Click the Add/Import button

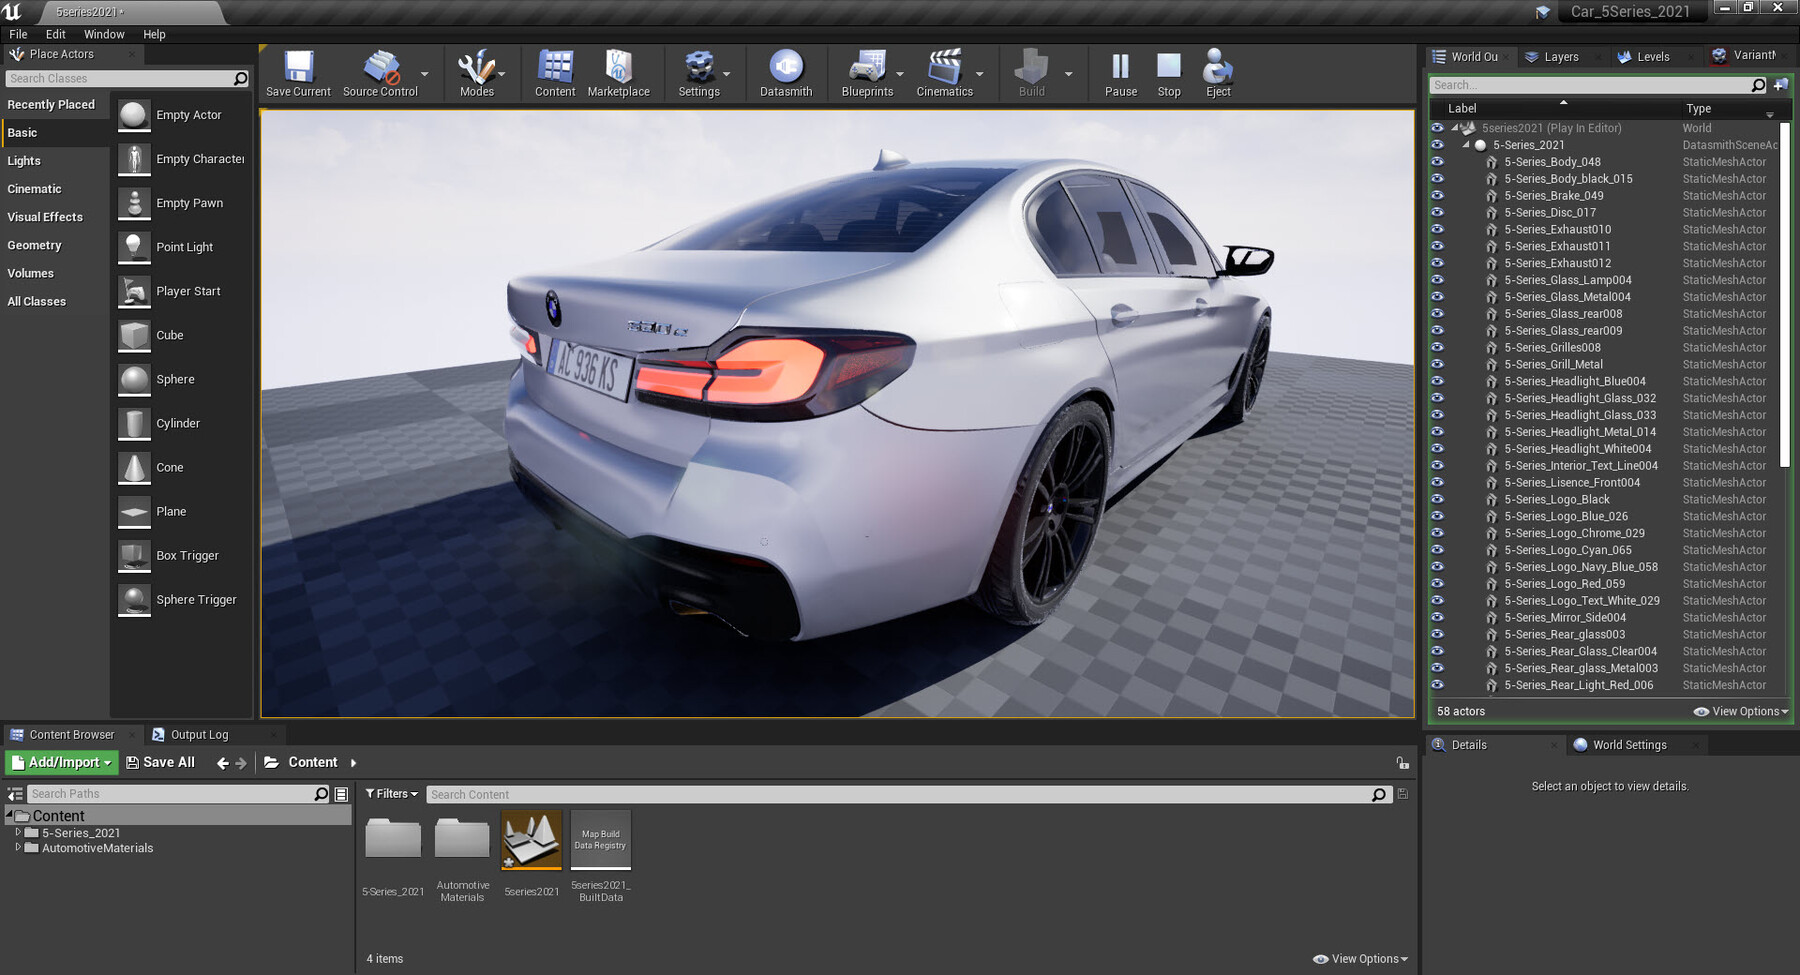click(61, 762)
